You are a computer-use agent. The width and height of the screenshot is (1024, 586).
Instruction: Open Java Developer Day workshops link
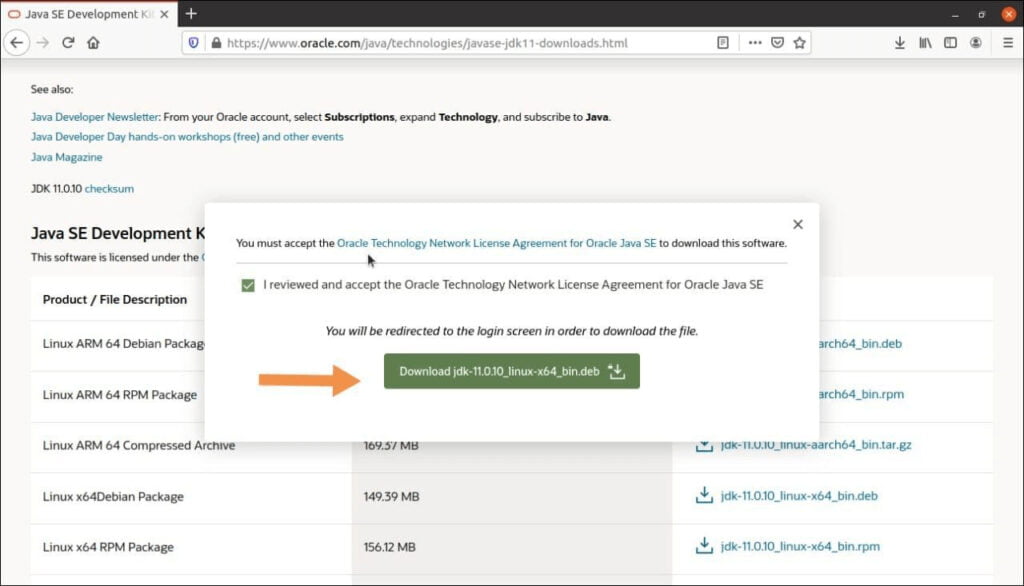187,137
